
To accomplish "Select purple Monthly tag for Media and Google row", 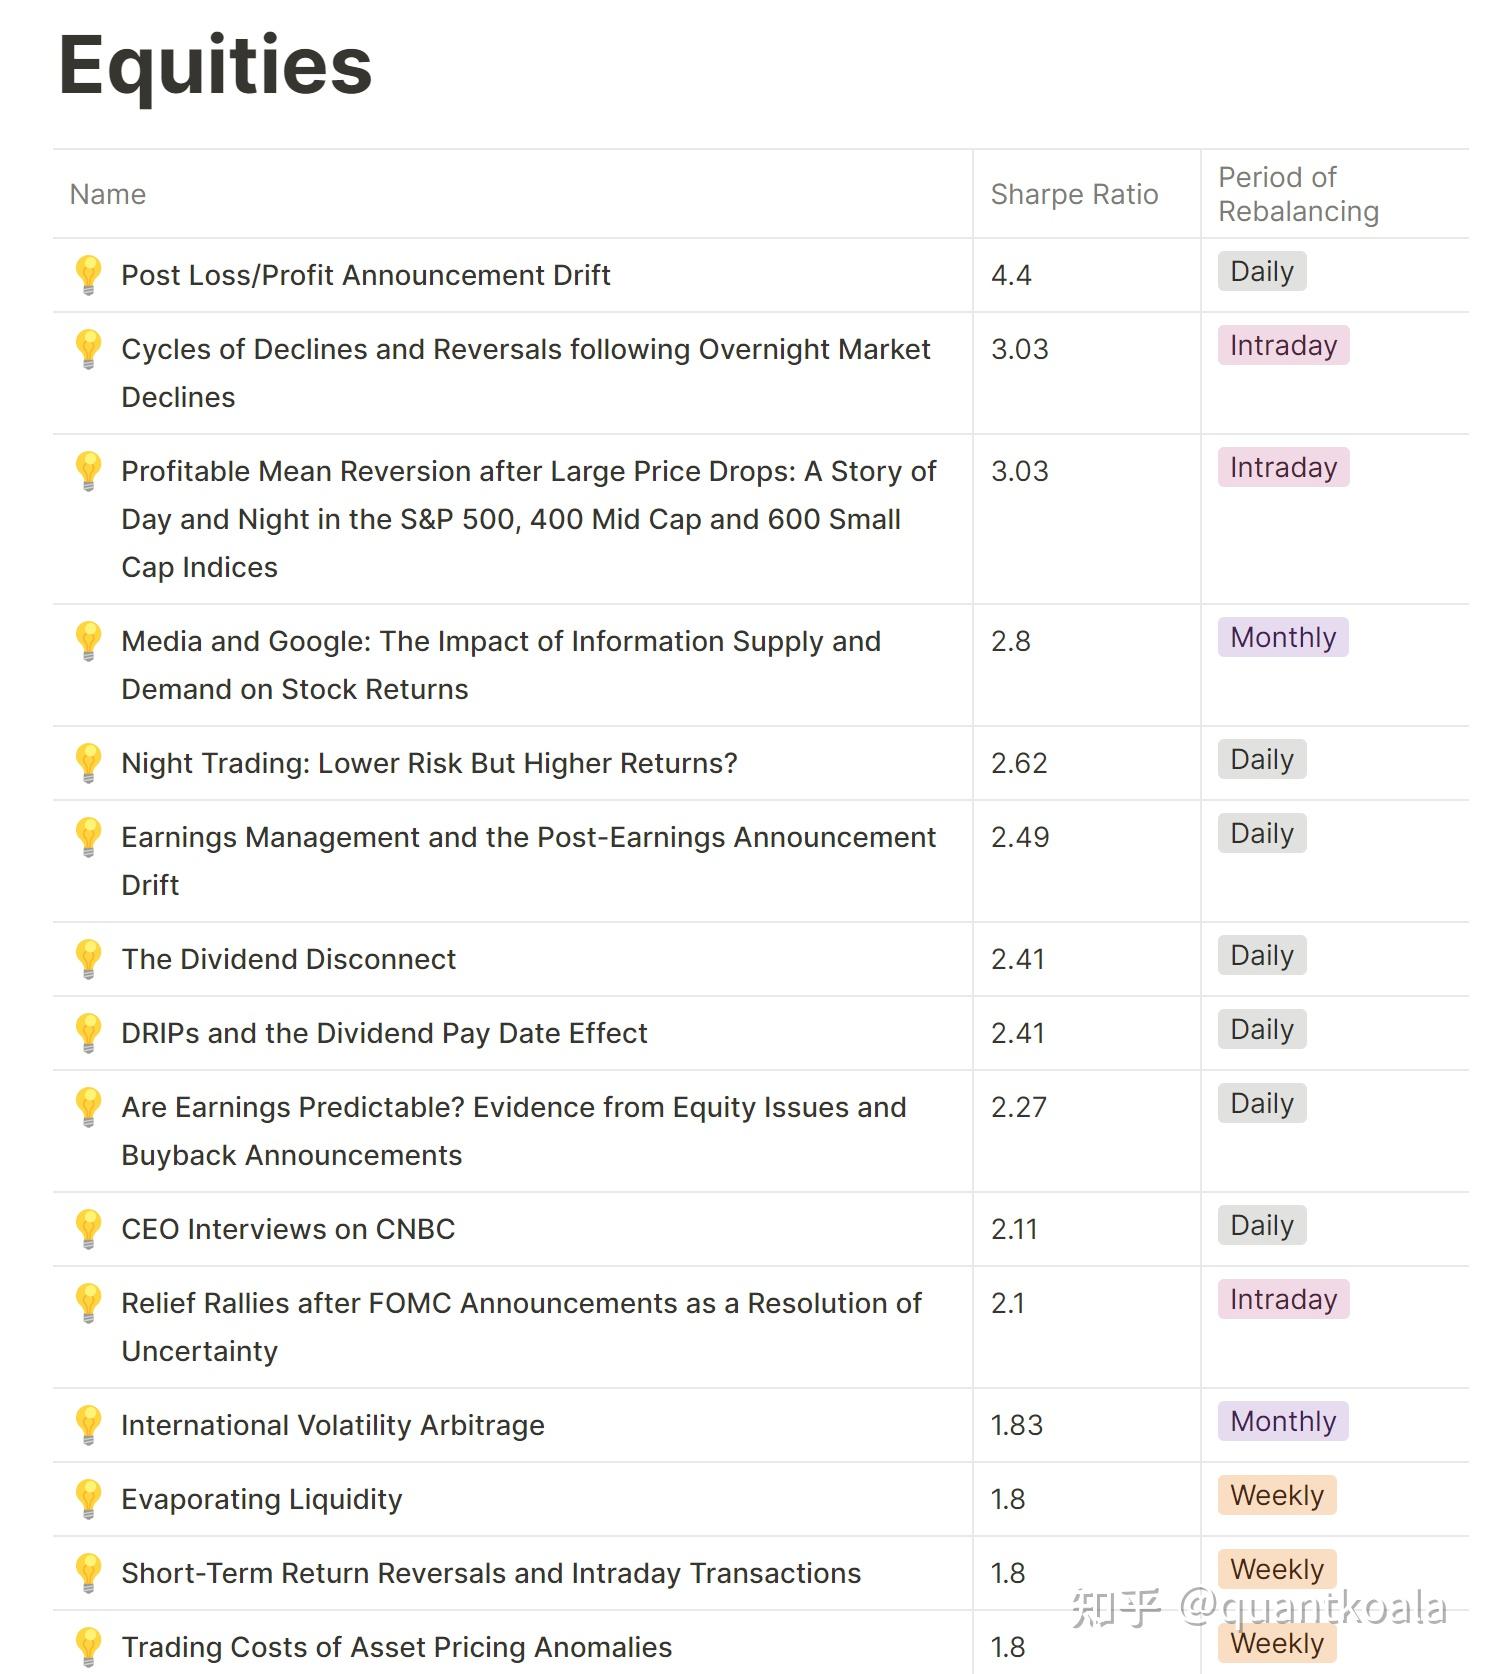I will pos(1283,637).
